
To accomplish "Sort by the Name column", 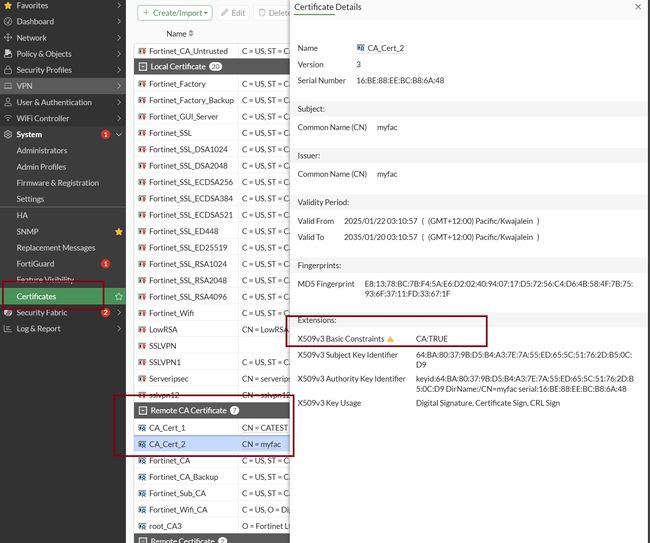I will pos(179,34).
